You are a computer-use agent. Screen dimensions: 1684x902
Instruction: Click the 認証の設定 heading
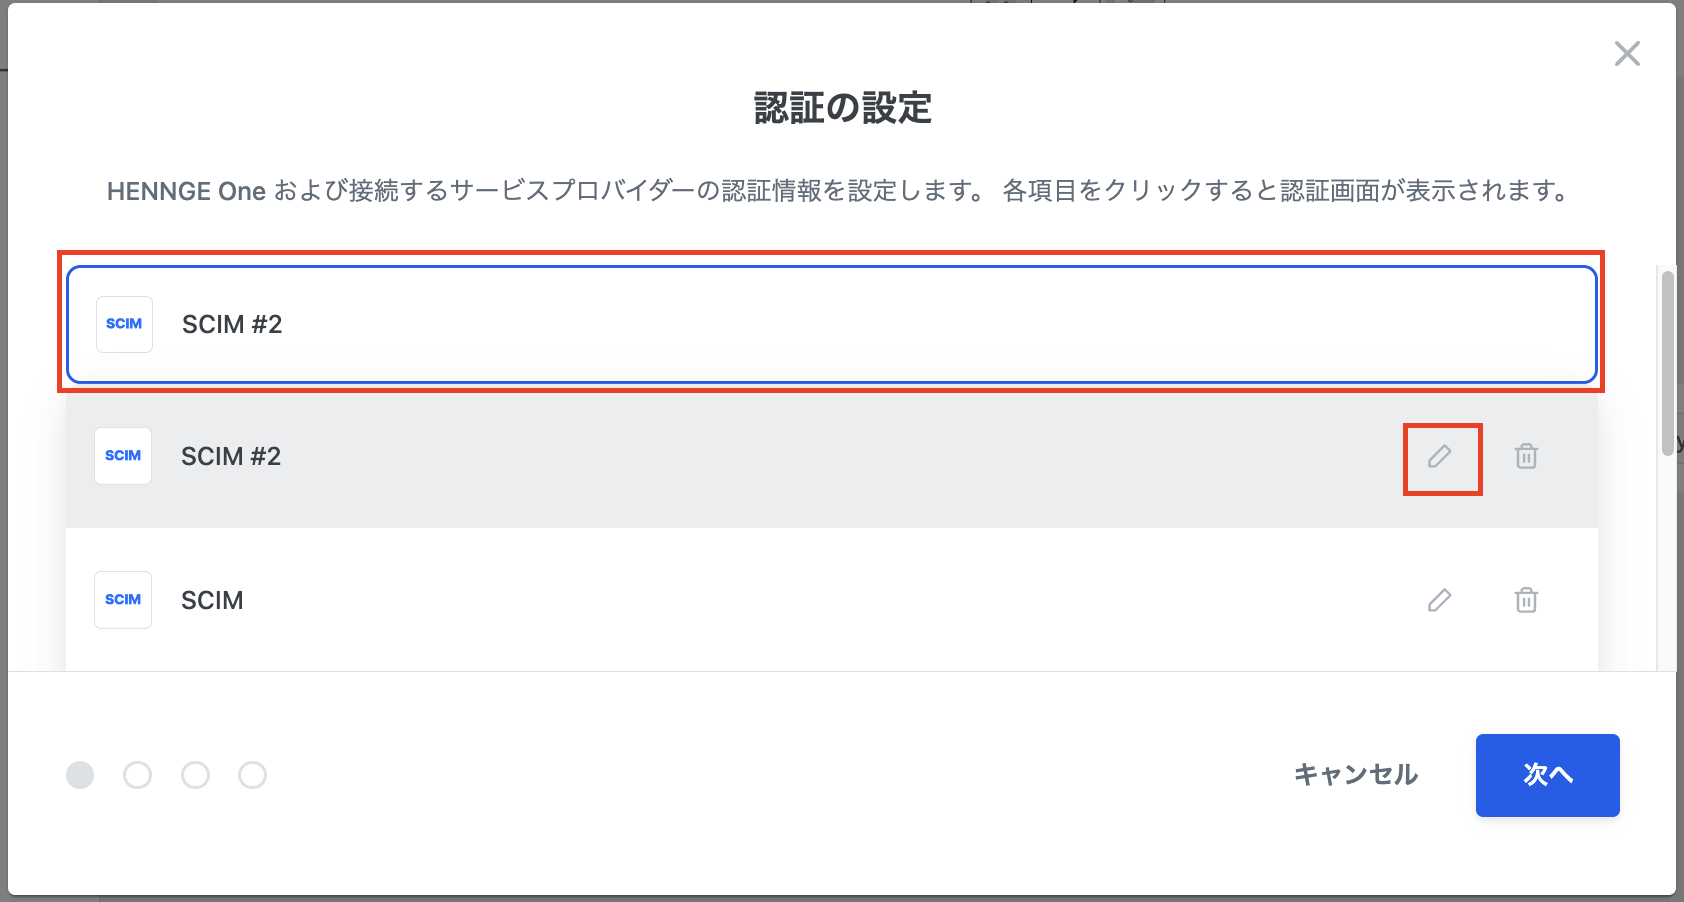pyautogui.click(x=842, y=108)
